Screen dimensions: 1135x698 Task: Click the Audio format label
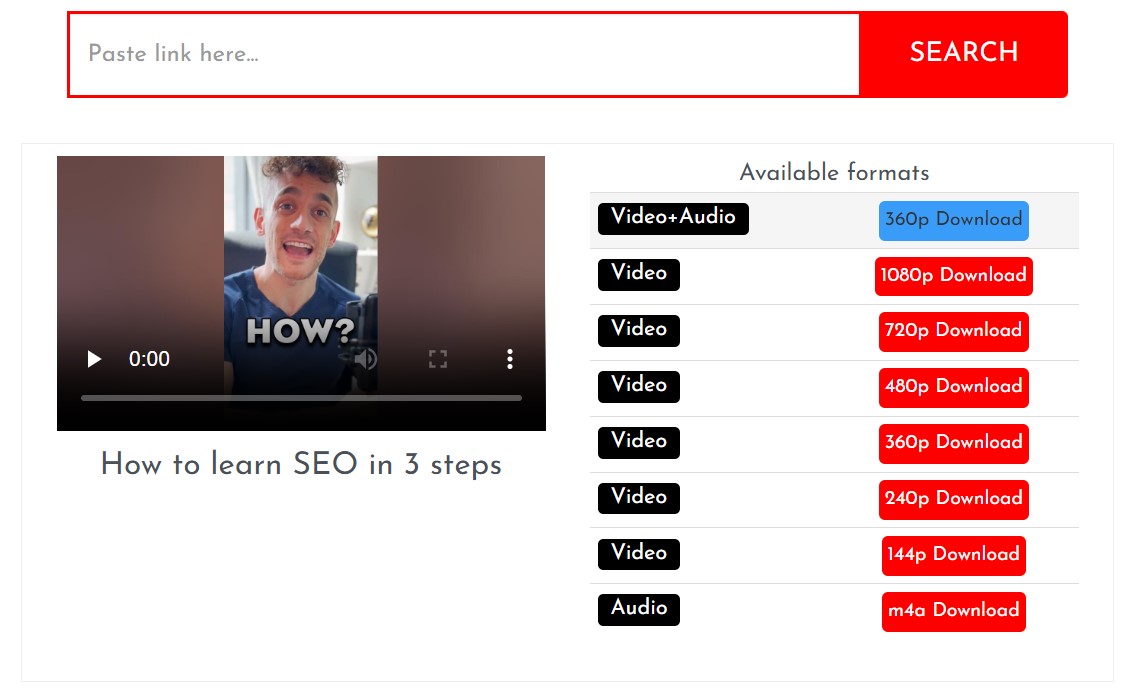638,609
